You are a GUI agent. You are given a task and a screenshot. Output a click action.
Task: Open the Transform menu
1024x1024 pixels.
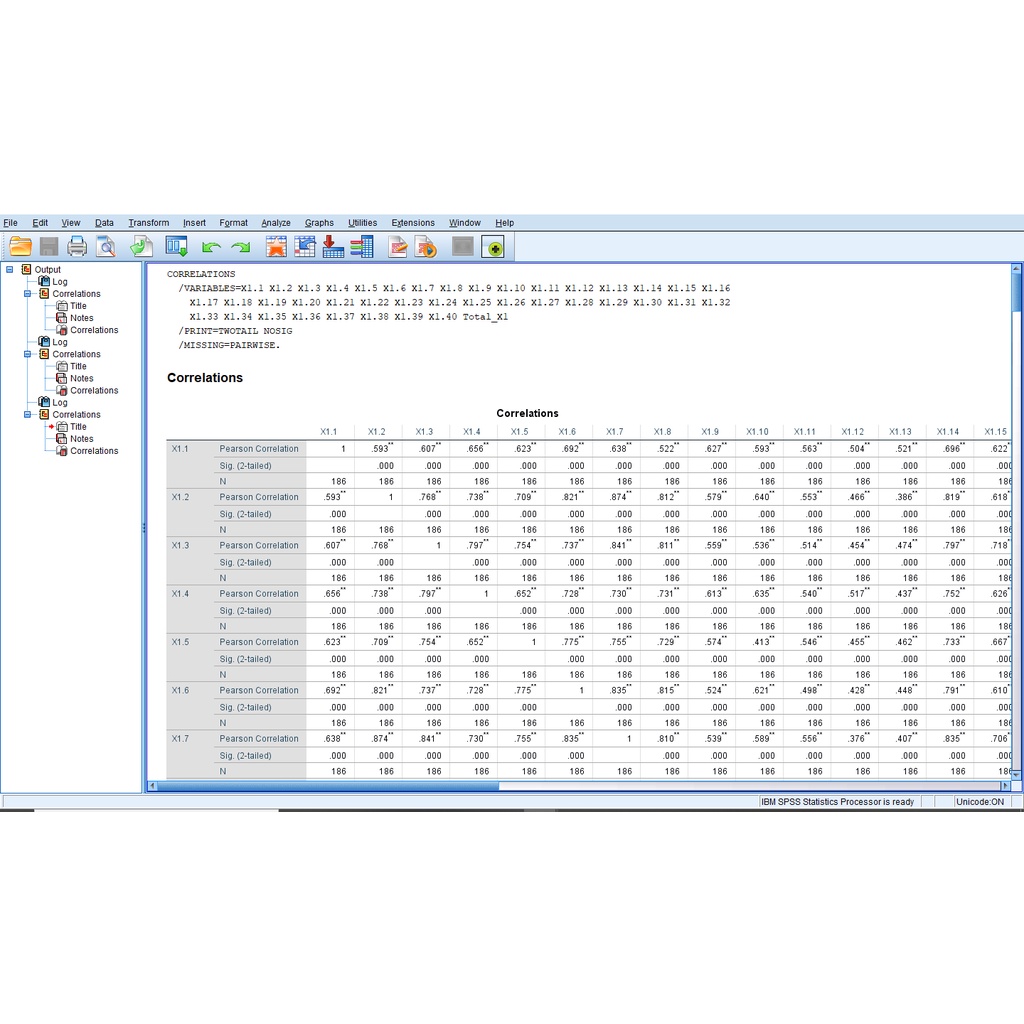click(148, 223)
